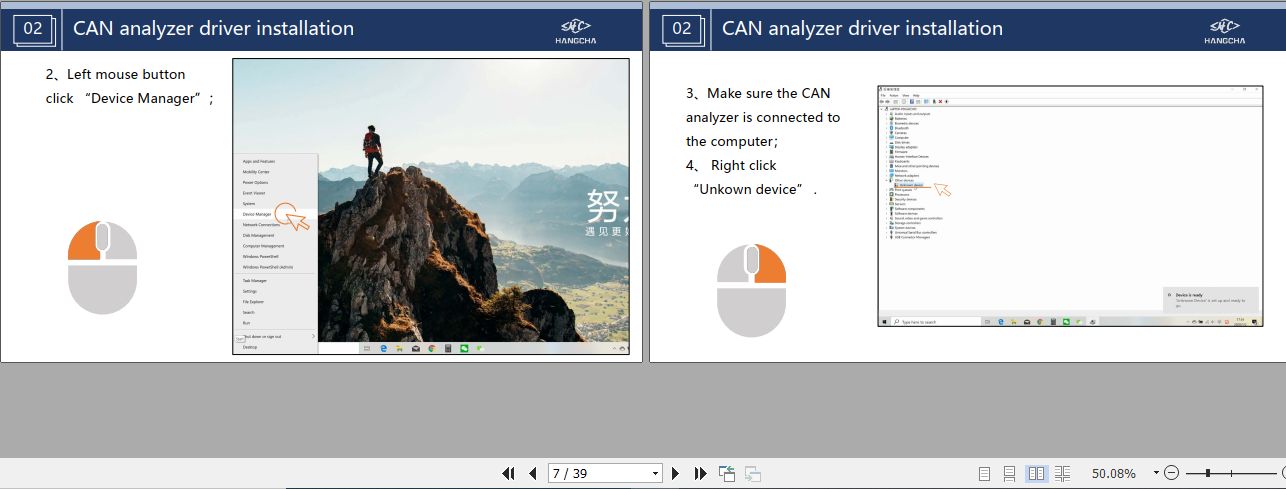The height and width of the screenshot is (489, 1286).
Task: Click the "4、 Right click" text line
Action: [x=731, y=165]
